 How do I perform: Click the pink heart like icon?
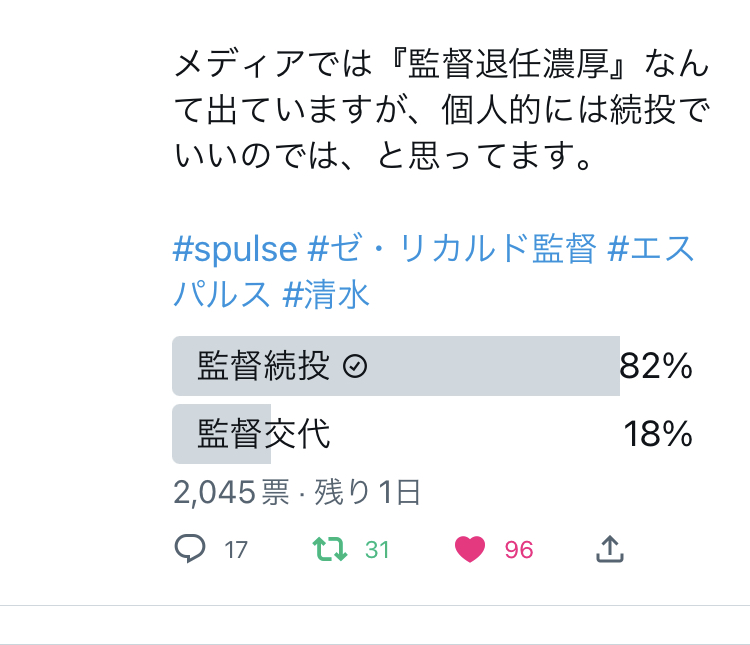(469, 548)
